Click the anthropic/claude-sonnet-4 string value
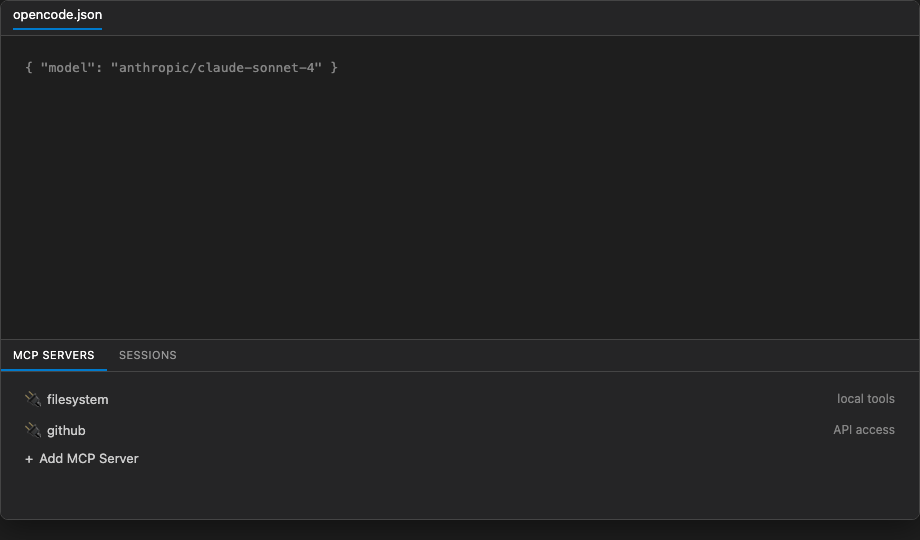Image resolution: width=920 pixels, height=540 pixels. (x=217, y=68)
